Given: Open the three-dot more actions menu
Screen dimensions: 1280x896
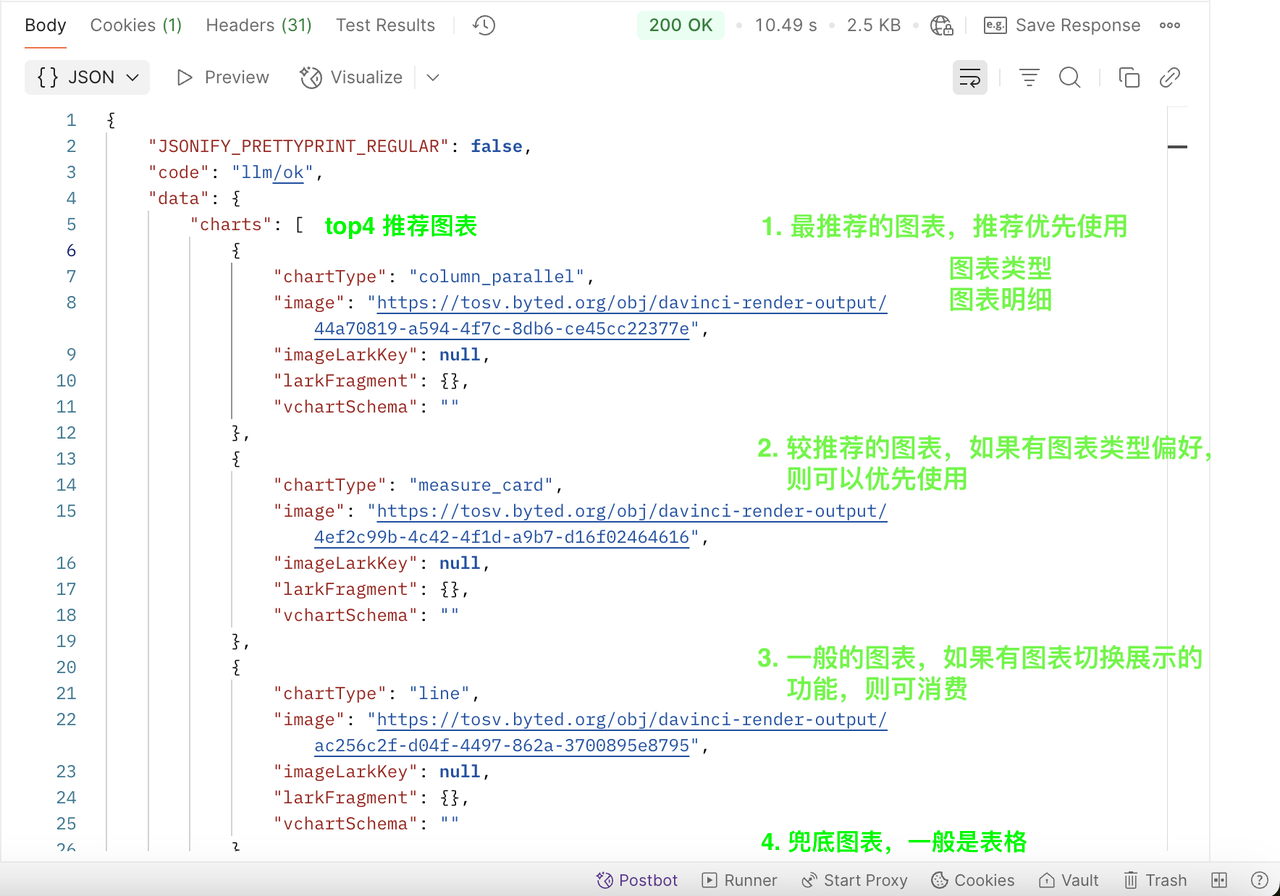Looking at the screenshot, I should tap(1170, 25).
